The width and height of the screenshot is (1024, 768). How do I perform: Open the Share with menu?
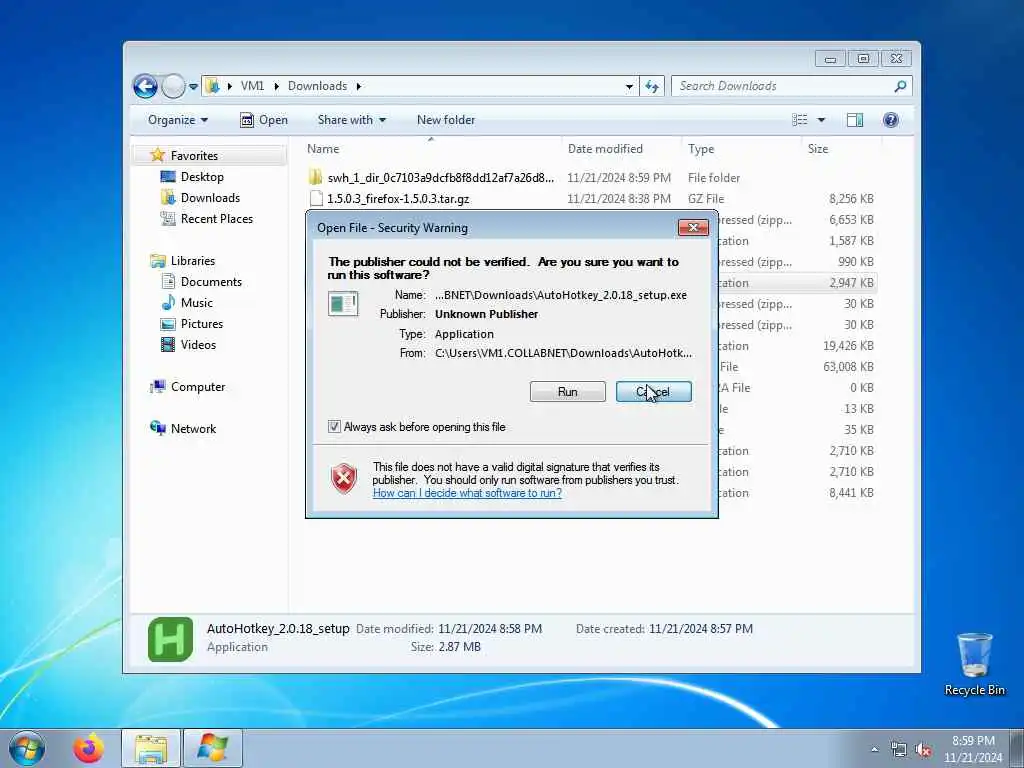[351, 120]
